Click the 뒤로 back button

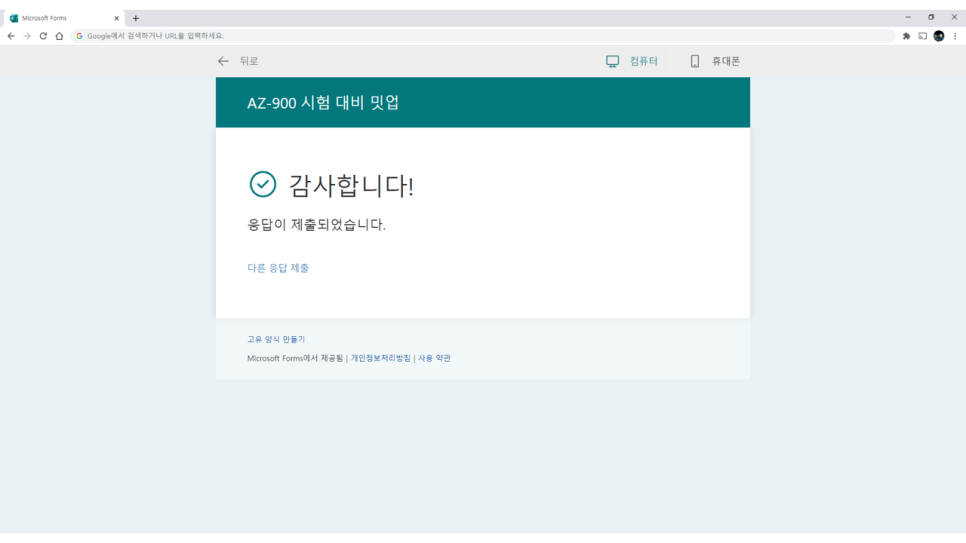click(238, 61)
